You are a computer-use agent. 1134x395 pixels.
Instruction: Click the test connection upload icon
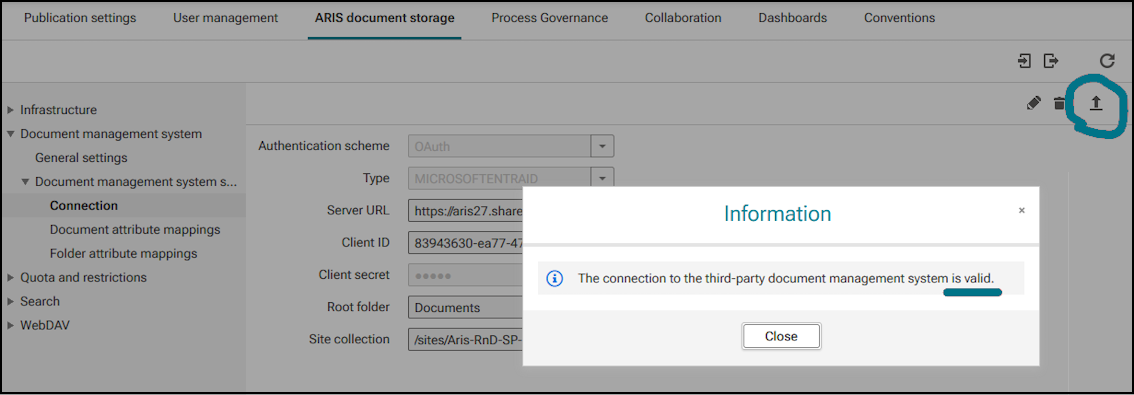point(1096,103)
